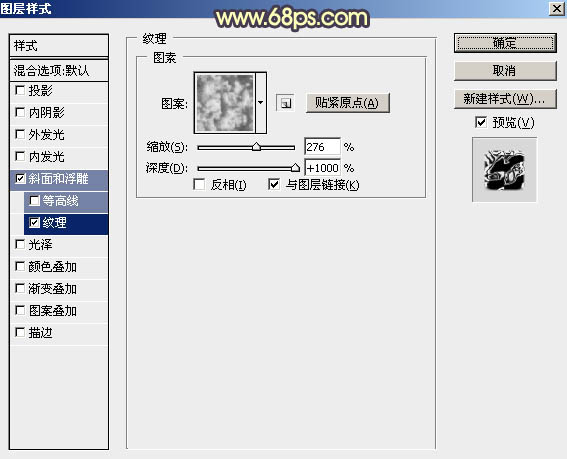Select the 纹理 texture row
Viewport: 567px width, 459px height.
point(66,223)
